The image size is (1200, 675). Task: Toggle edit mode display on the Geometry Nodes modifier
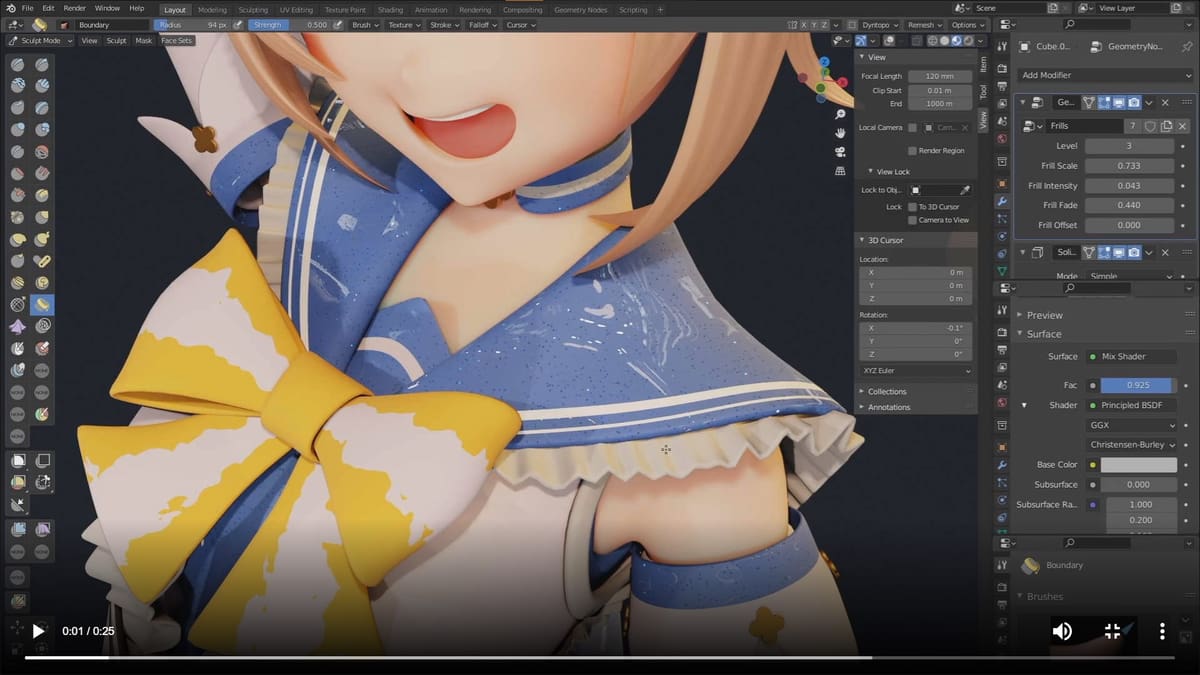[1103, 102]
